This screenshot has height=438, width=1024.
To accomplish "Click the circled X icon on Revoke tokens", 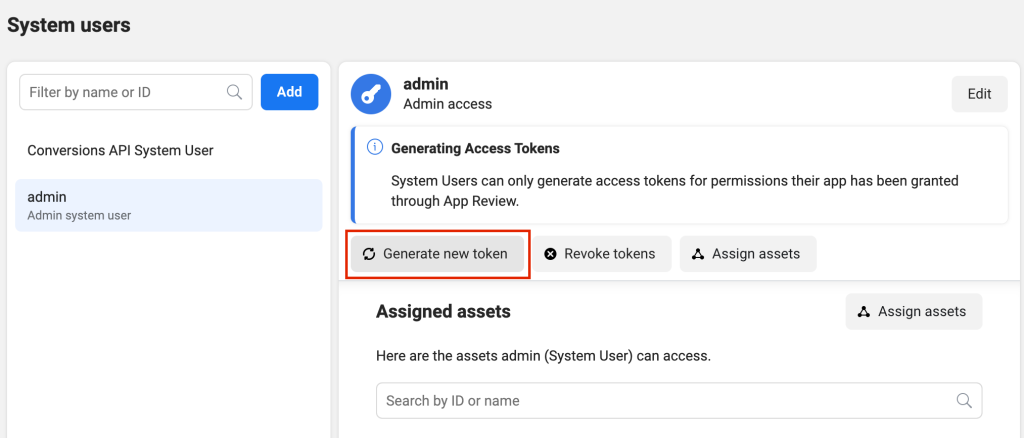I will [550, 254].
